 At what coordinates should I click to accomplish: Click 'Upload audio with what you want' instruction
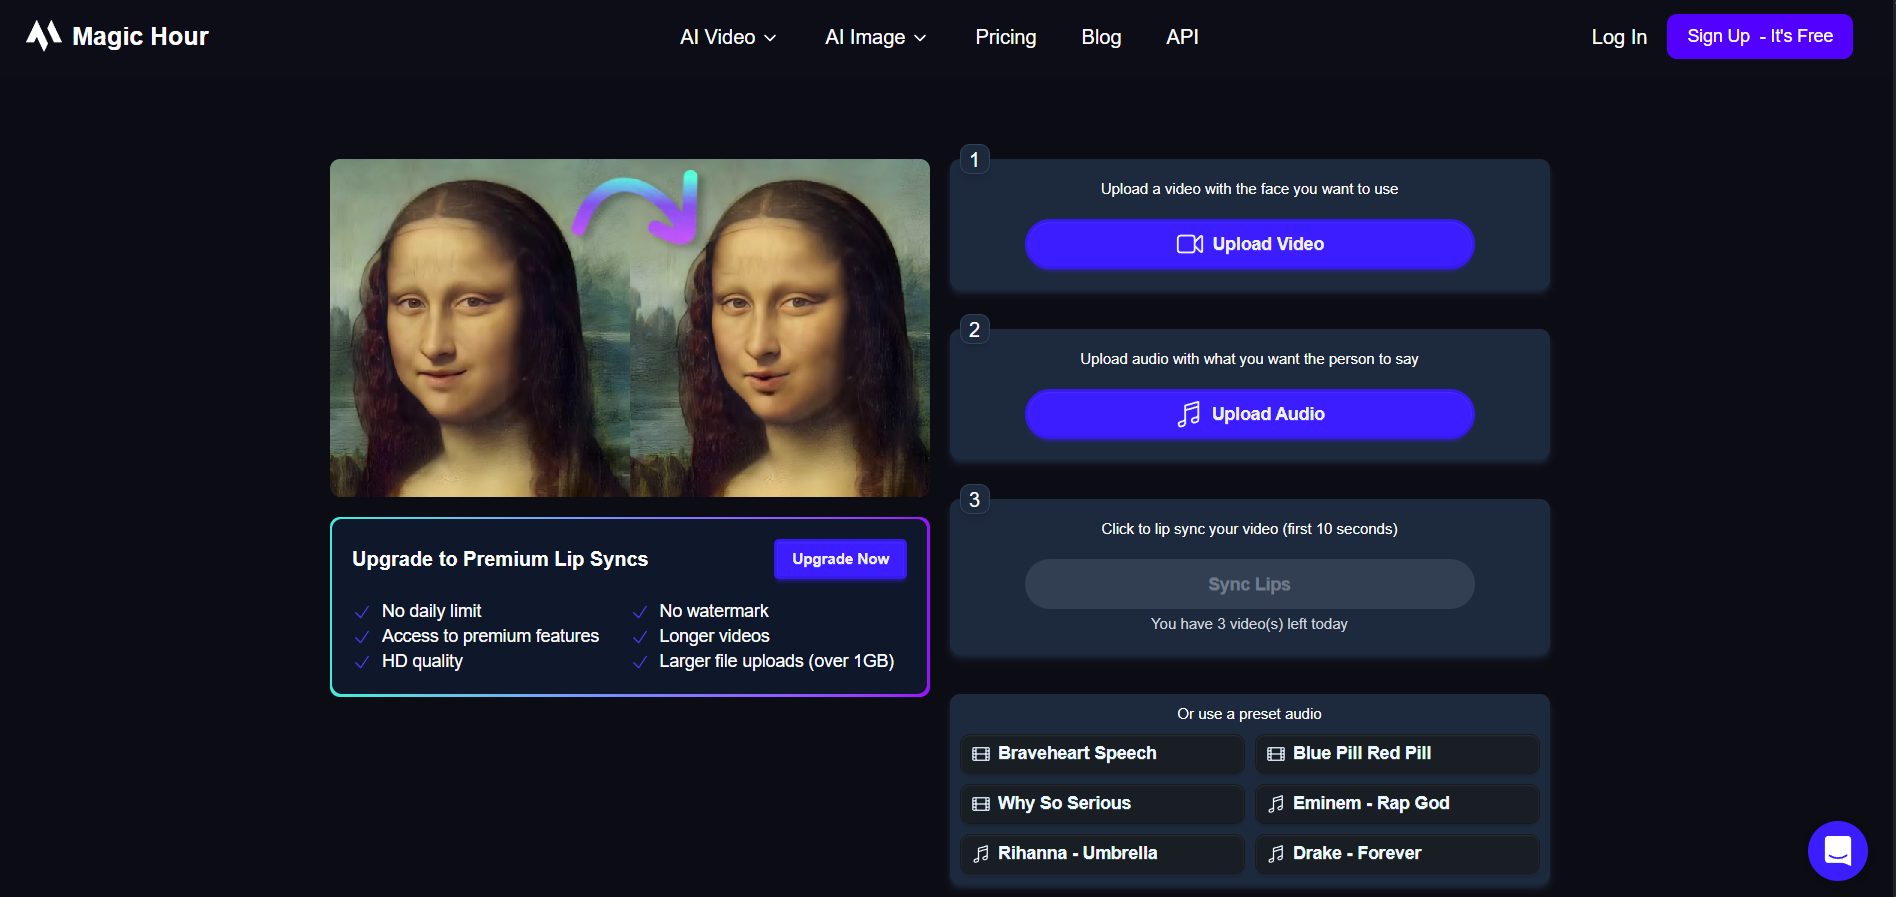(1249, 359)
